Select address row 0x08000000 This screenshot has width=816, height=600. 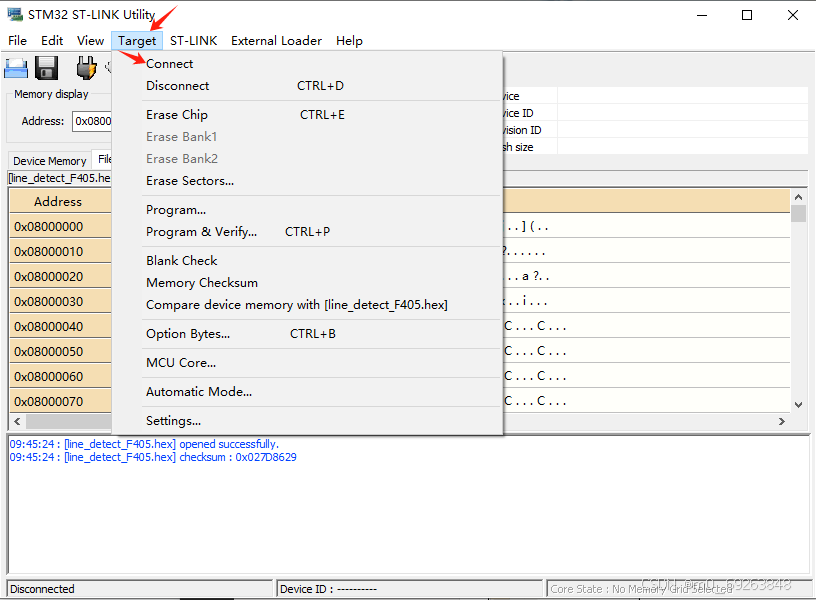coord(60,226)
